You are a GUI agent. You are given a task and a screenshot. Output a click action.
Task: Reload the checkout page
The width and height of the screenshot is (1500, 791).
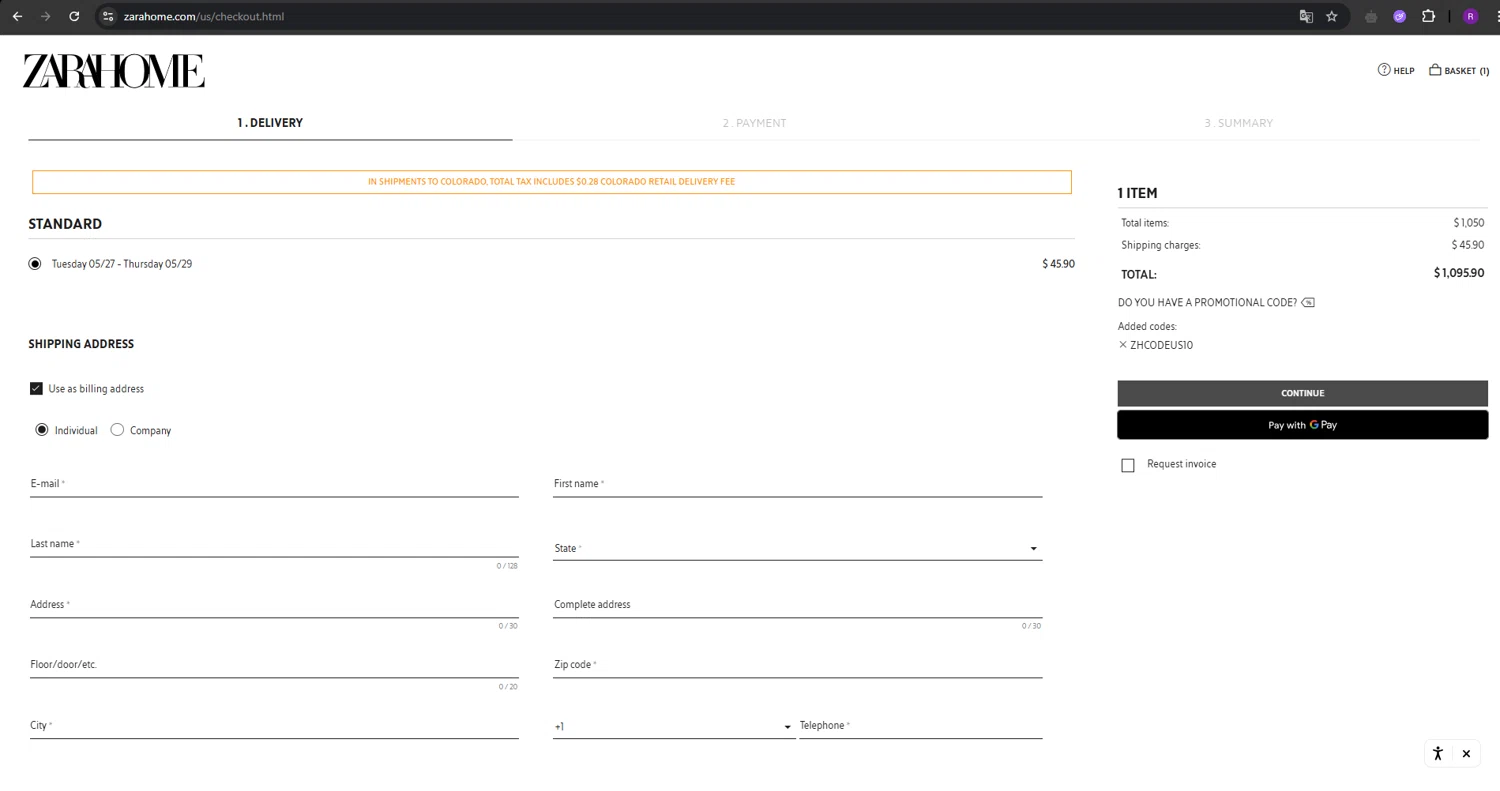(74, 17)
